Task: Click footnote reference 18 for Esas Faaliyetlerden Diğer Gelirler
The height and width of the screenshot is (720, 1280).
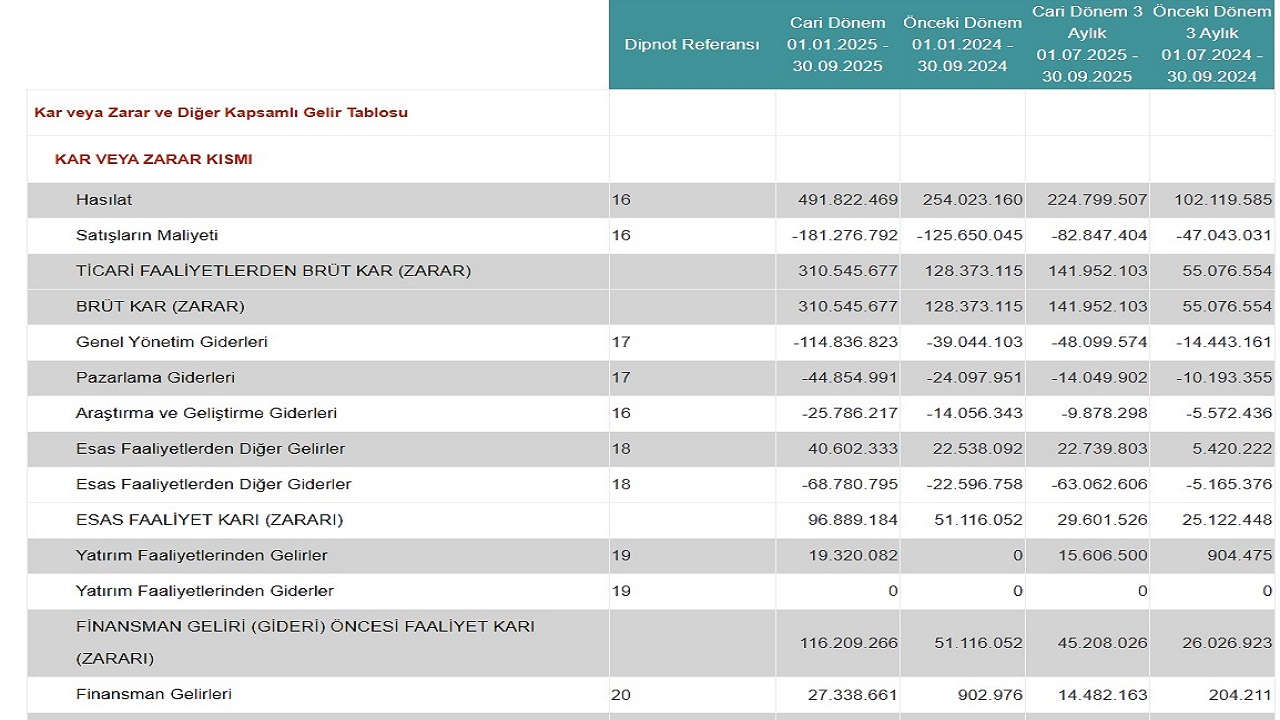Action: [x=621, y=449]
